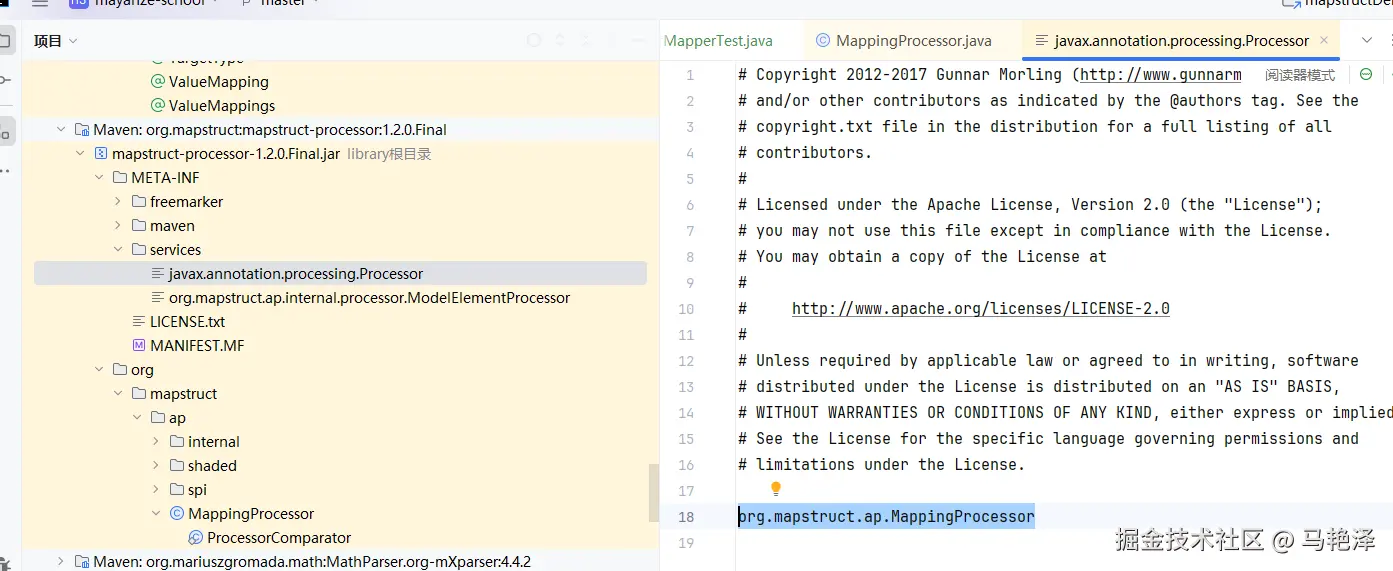Select LICENSE.txt in the project tree
This screenshot has height=571, width=1393.
click(187, 322)
